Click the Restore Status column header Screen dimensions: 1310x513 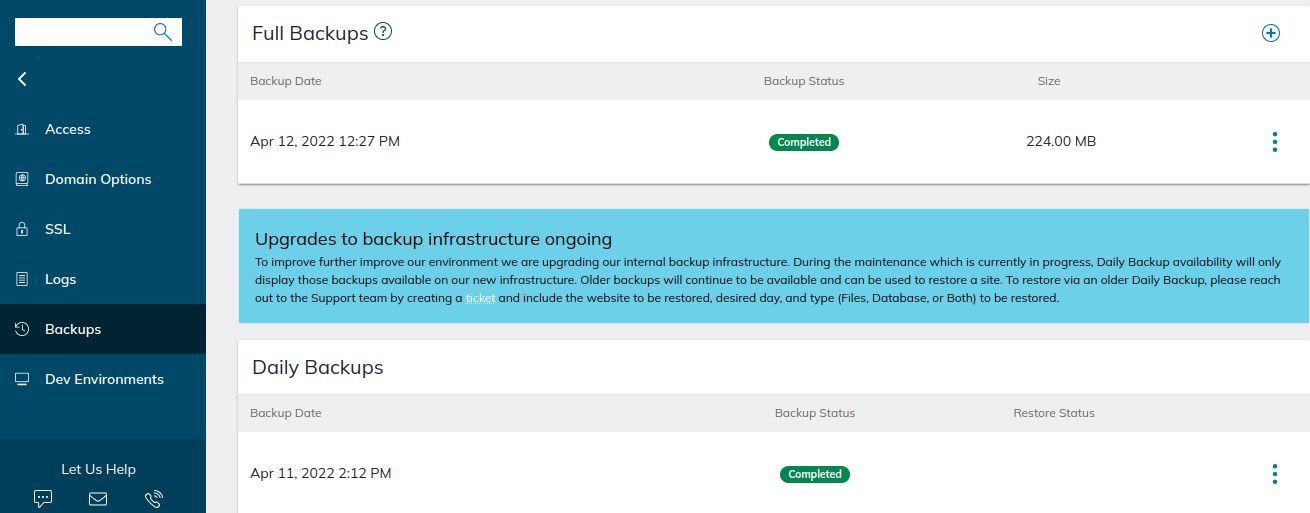coord(1054,413)
